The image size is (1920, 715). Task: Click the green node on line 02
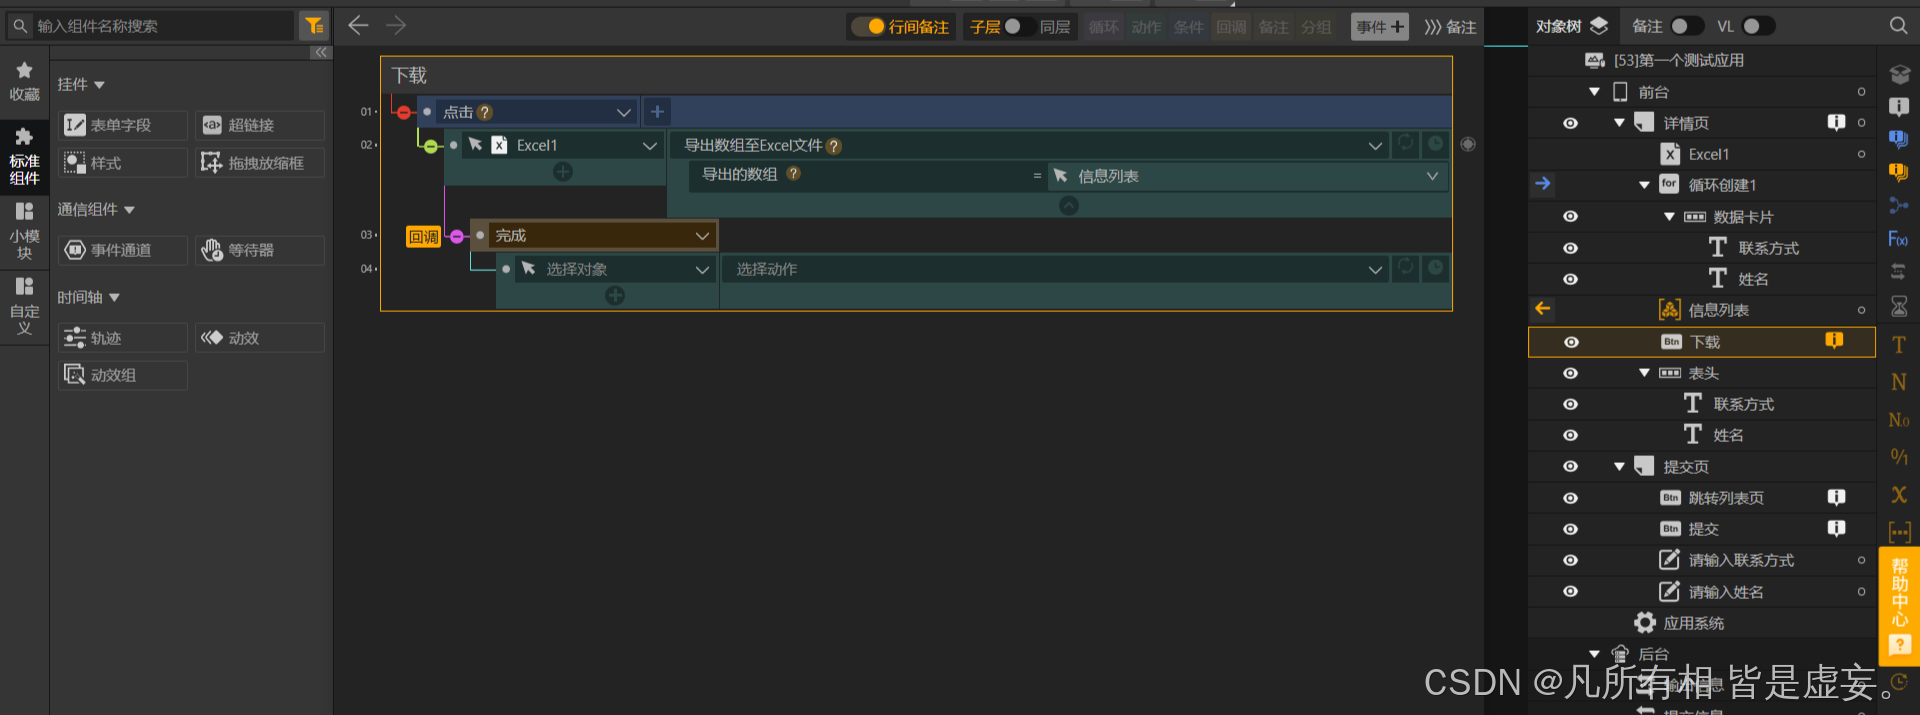(431, 146)
